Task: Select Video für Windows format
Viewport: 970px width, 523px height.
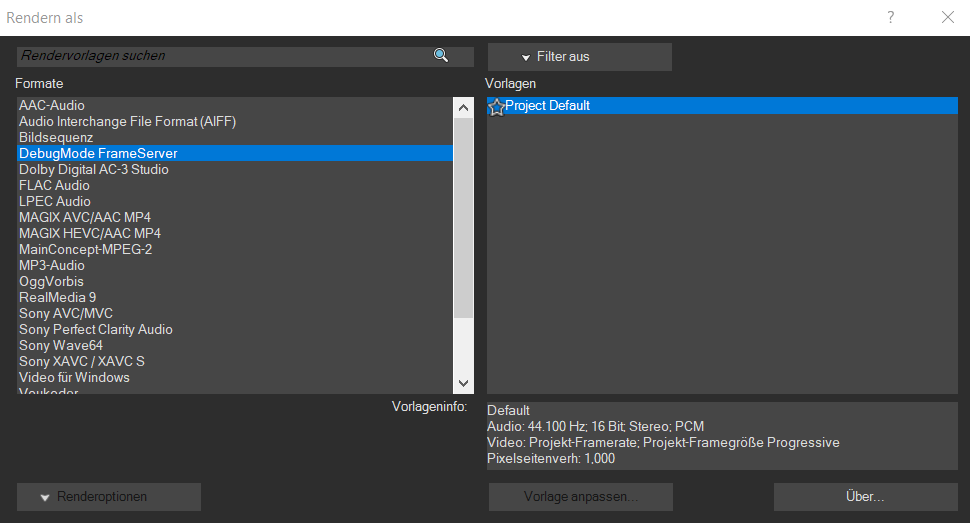Action: (74, 377)
